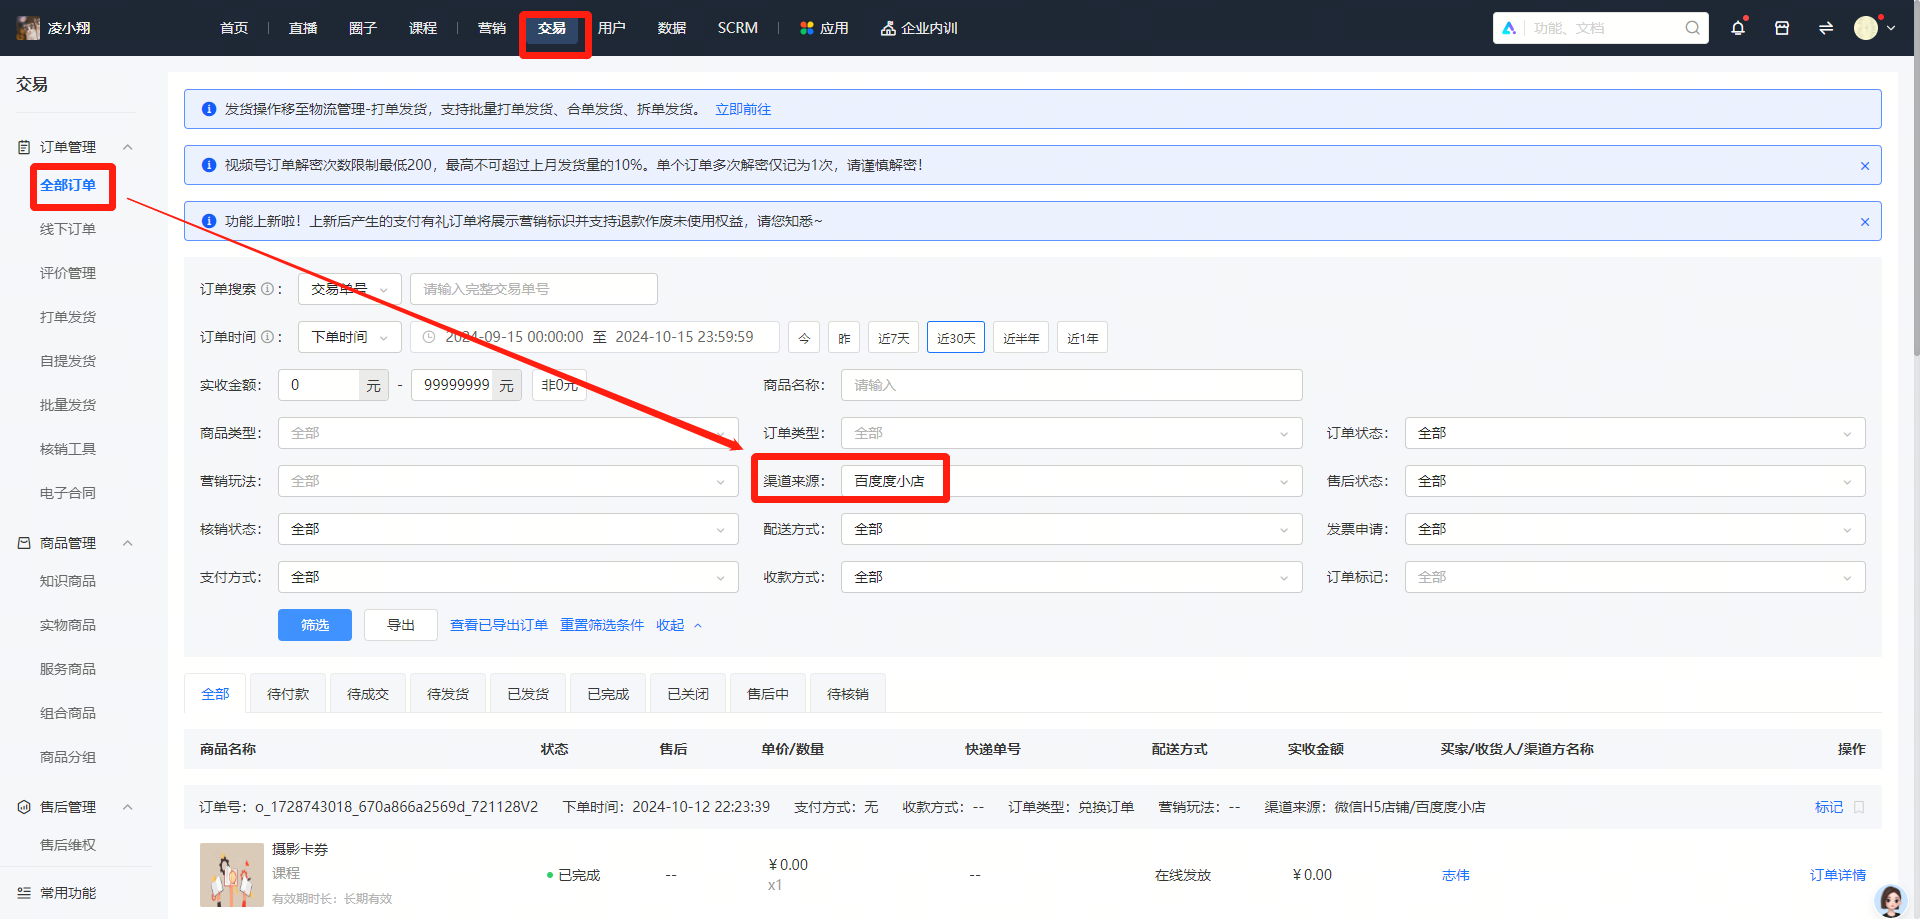The width and height of the screenshot is (1920, 919).
Task: Open the 营销 top menu
Action: (492, 28)
